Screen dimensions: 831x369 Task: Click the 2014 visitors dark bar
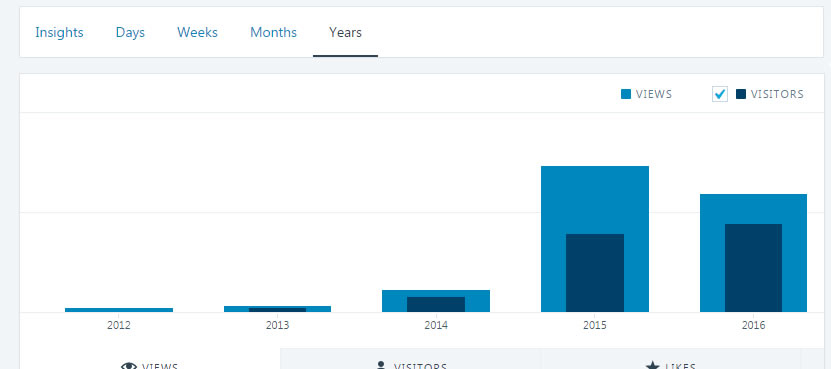pos(436,304)
